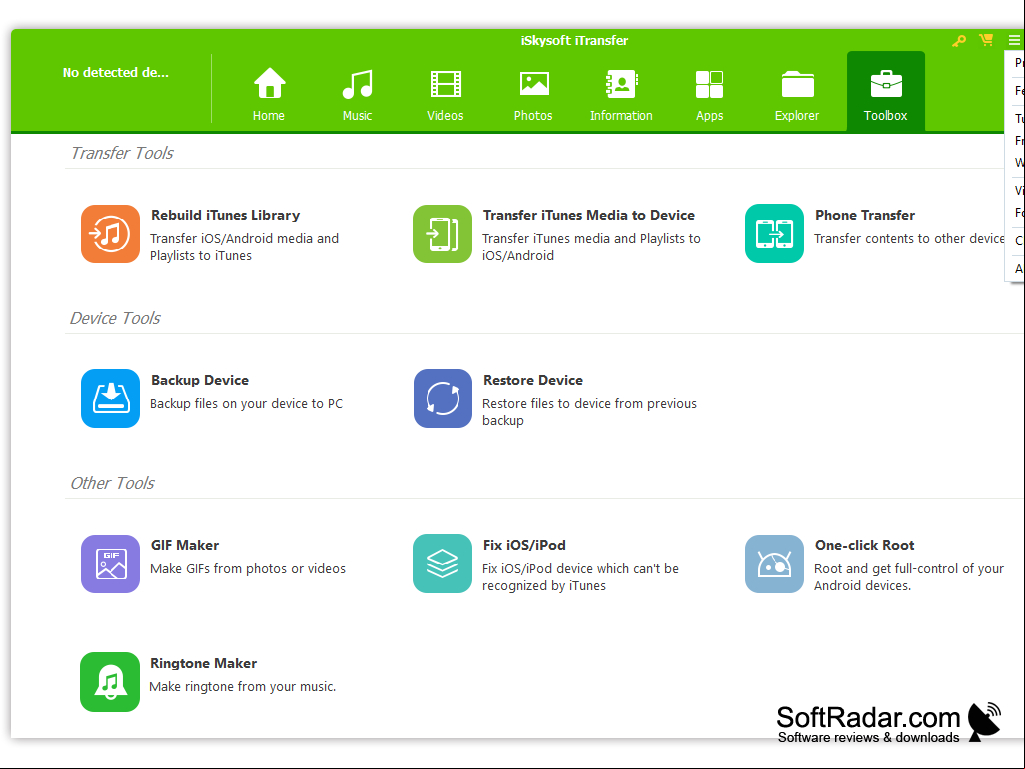Open the Videos tab
Image resolution: width=1025 pixels, height=769 pixels.
pyautogui.click(x=445, y=93)
